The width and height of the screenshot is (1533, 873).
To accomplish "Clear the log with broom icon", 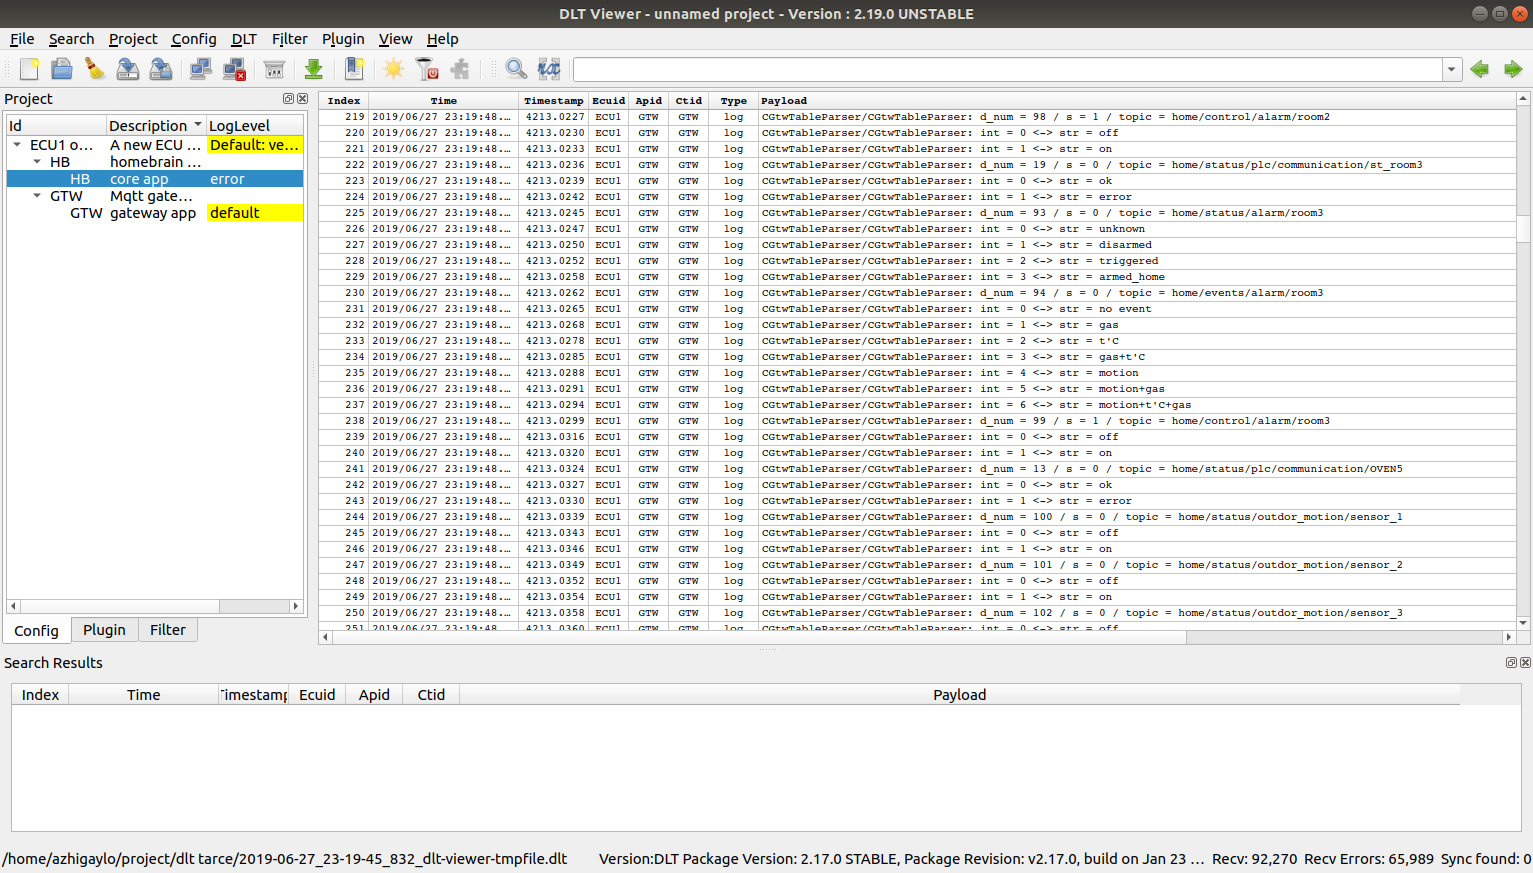I will click(95, 69).
